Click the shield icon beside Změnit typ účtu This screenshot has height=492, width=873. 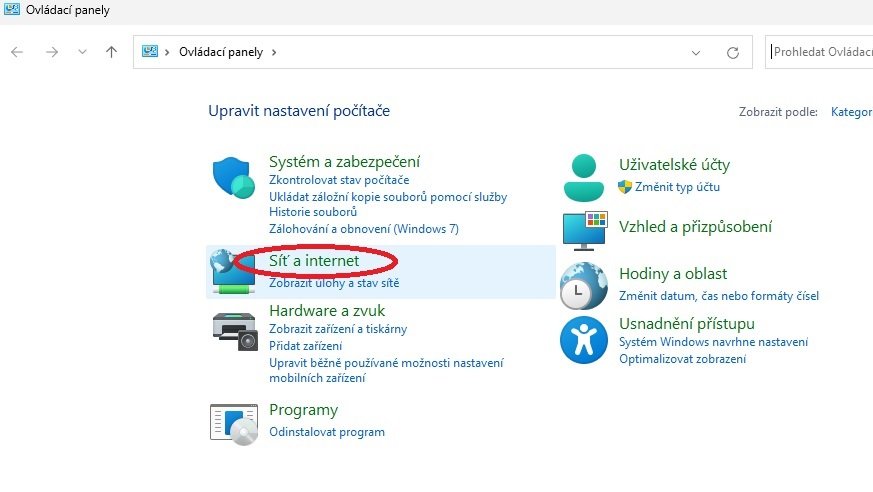(x=625, y=187)
